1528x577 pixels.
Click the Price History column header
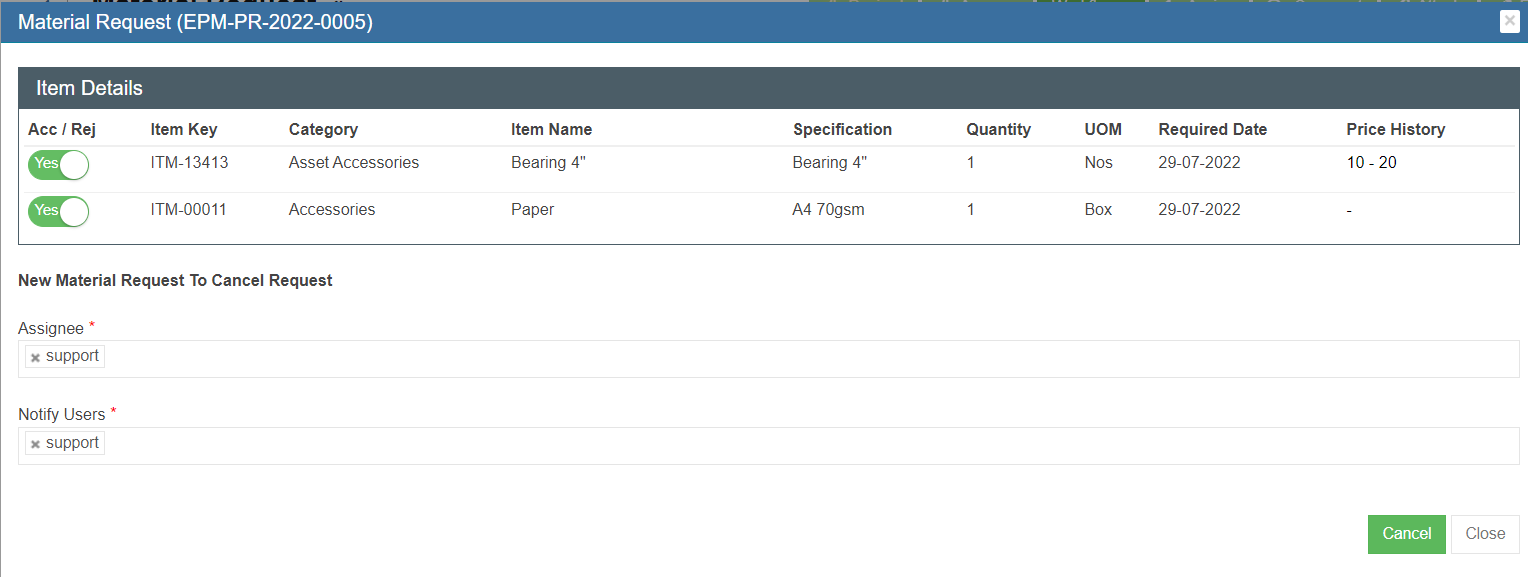[x=1395, y=129]
